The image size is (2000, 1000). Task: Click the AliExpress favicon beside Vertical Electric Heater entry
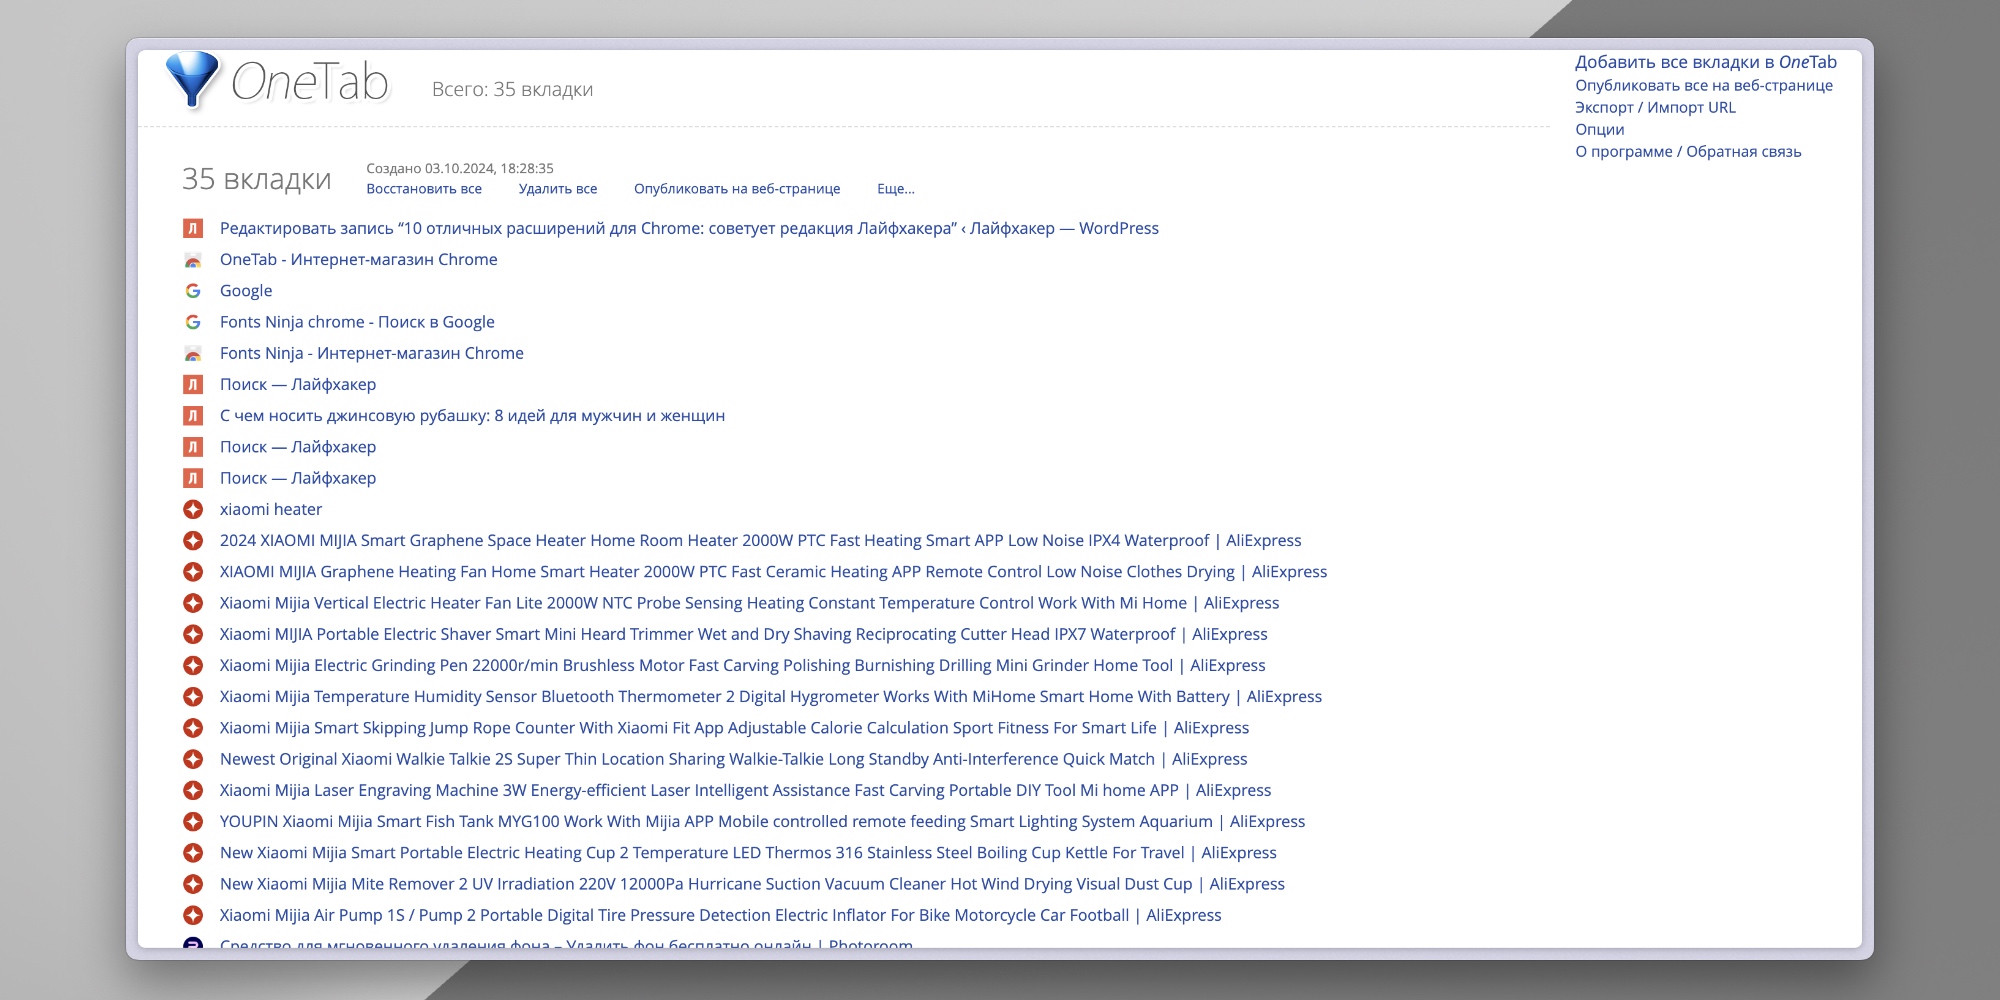click(193, 603)
